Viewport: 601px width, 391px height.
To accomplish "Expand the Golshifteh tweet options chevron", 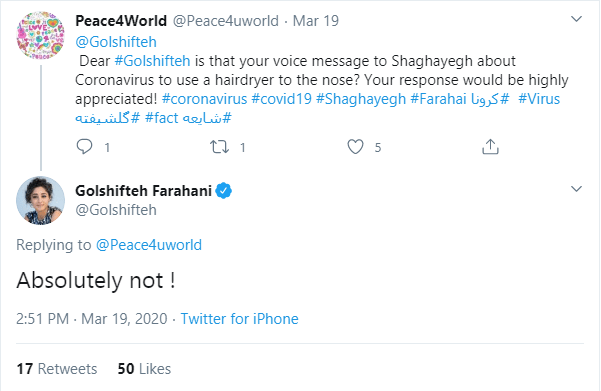I will click(576, 189).
